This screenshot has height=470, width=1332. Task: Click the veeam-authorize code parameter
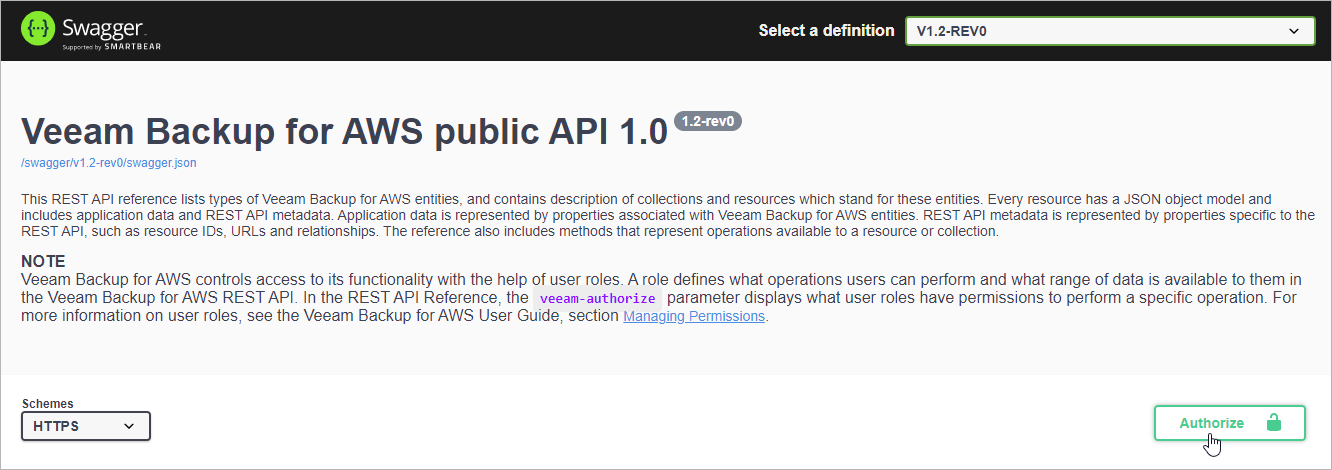tap(597, 298)
